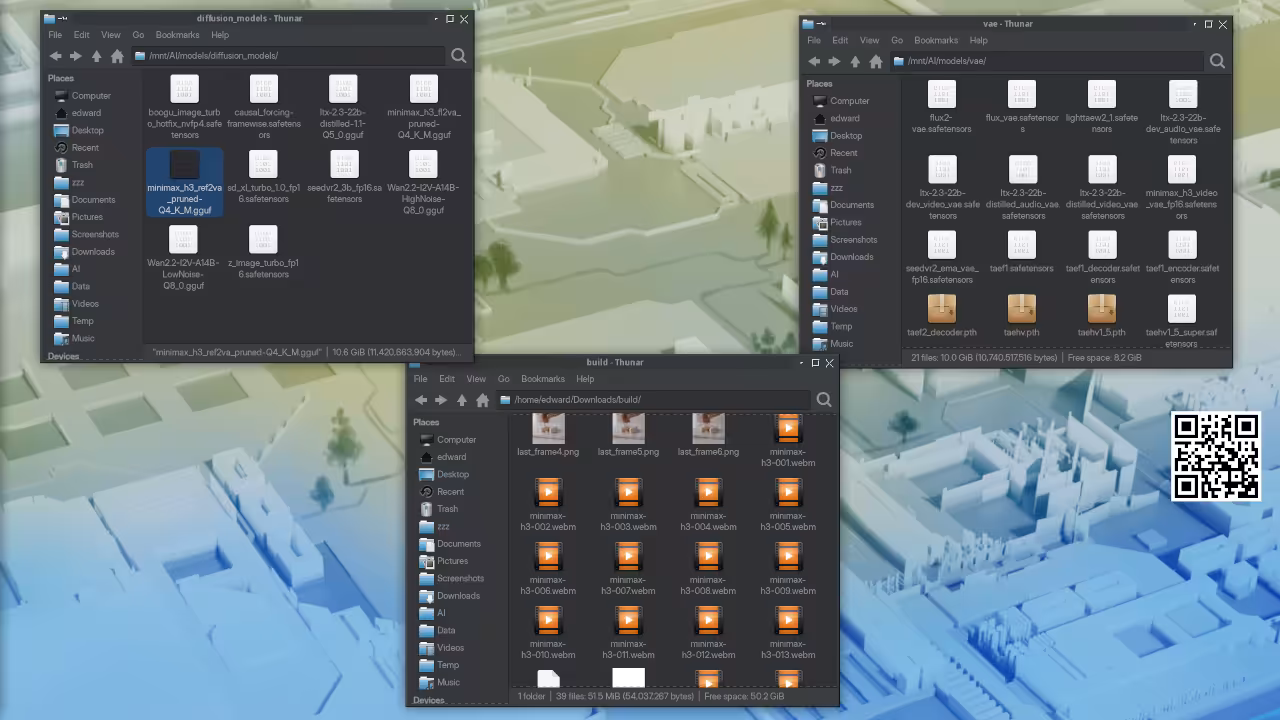Select taef2_decoder.pth package file
Image resolution: width=1280 pixels, height=720 pixels.
(x=942, y=316)
